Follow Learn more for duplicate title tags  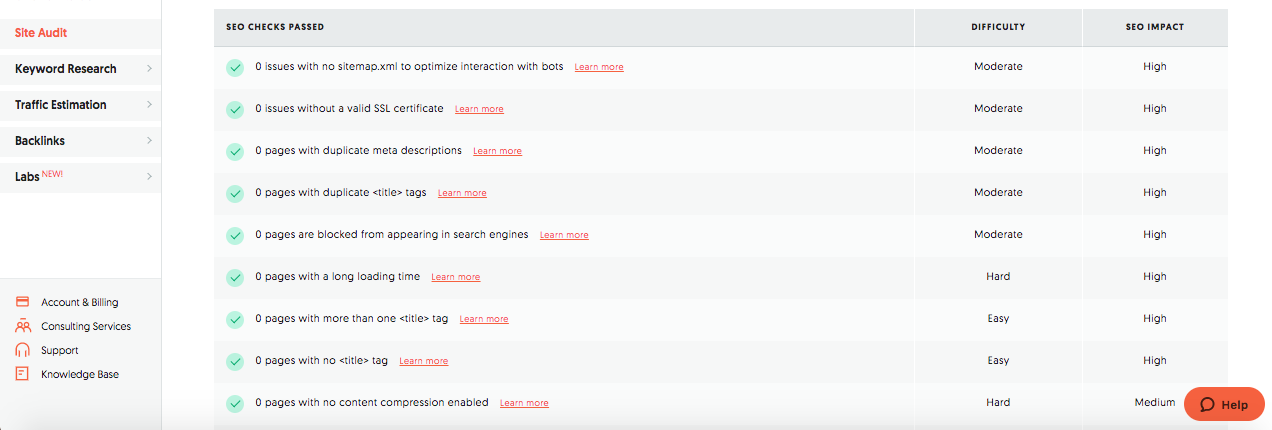(x=462, y=193)
